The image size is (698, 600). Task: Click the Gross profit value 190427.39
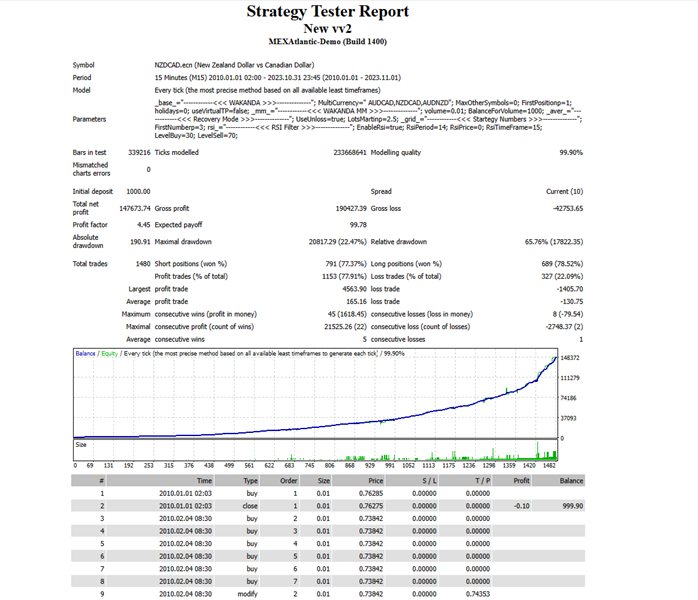point(351,208)
